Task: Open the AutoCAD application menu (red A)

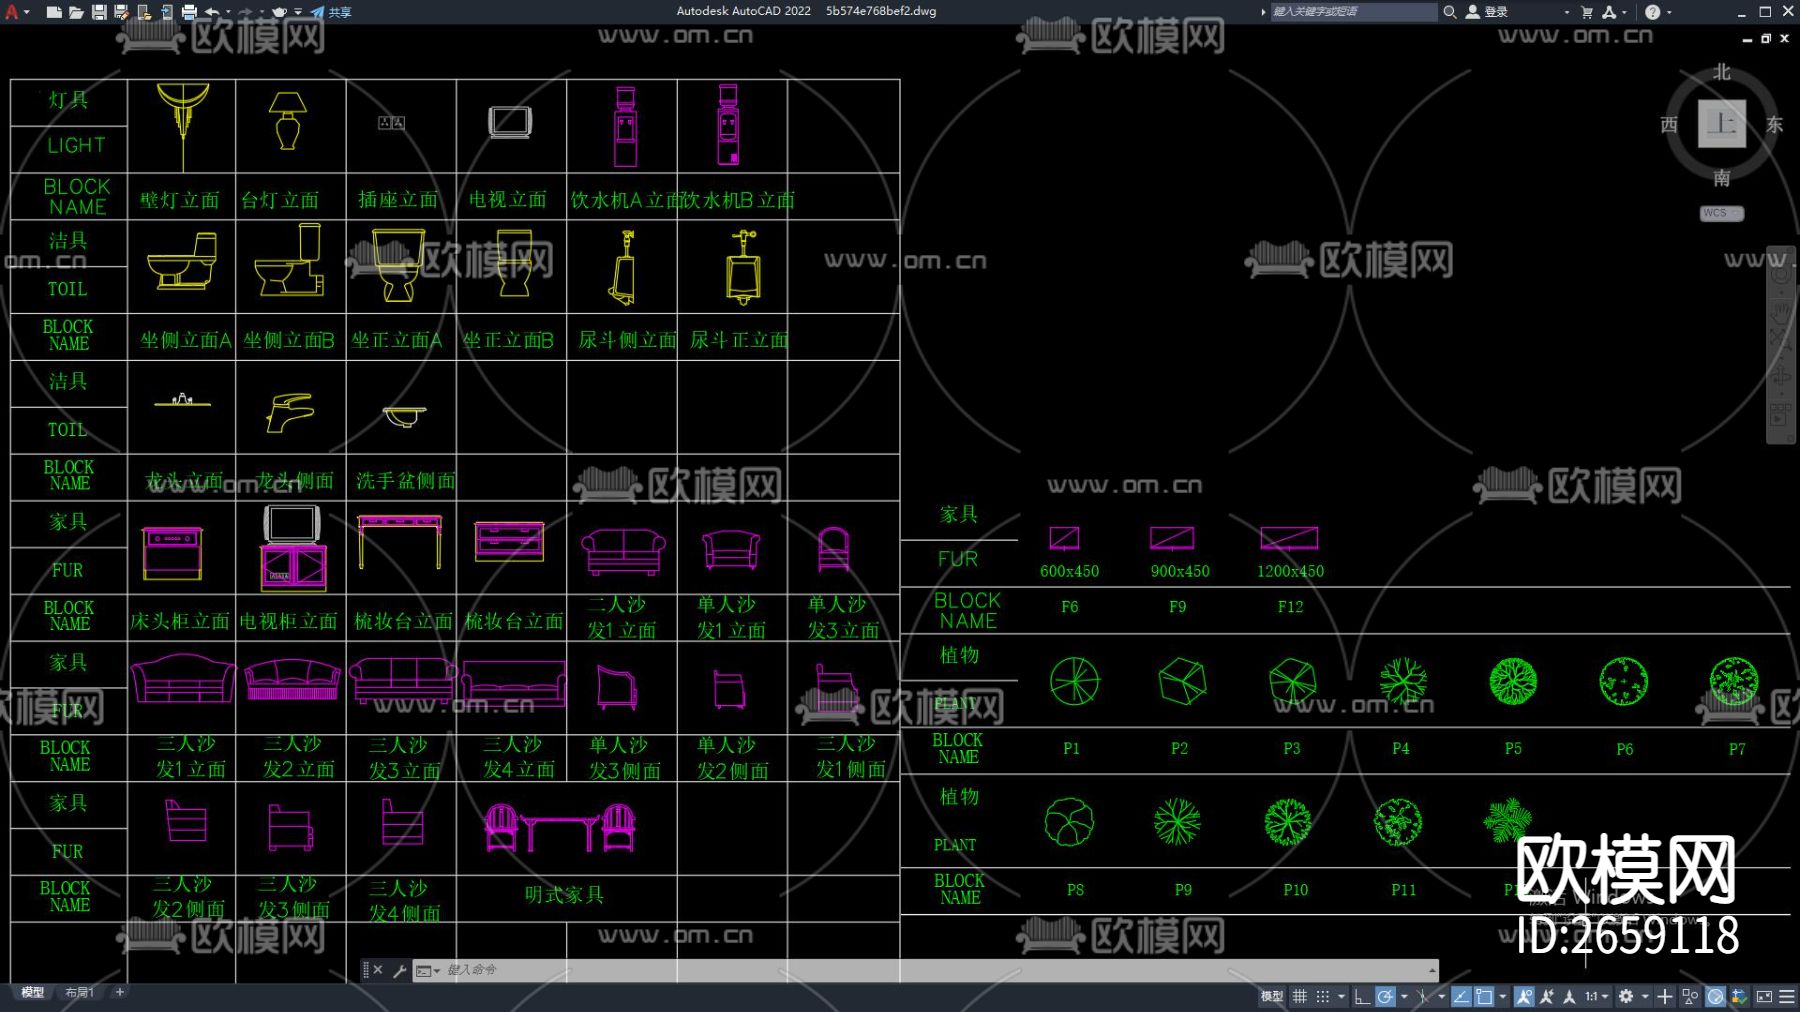Action: tap(12, 12)
